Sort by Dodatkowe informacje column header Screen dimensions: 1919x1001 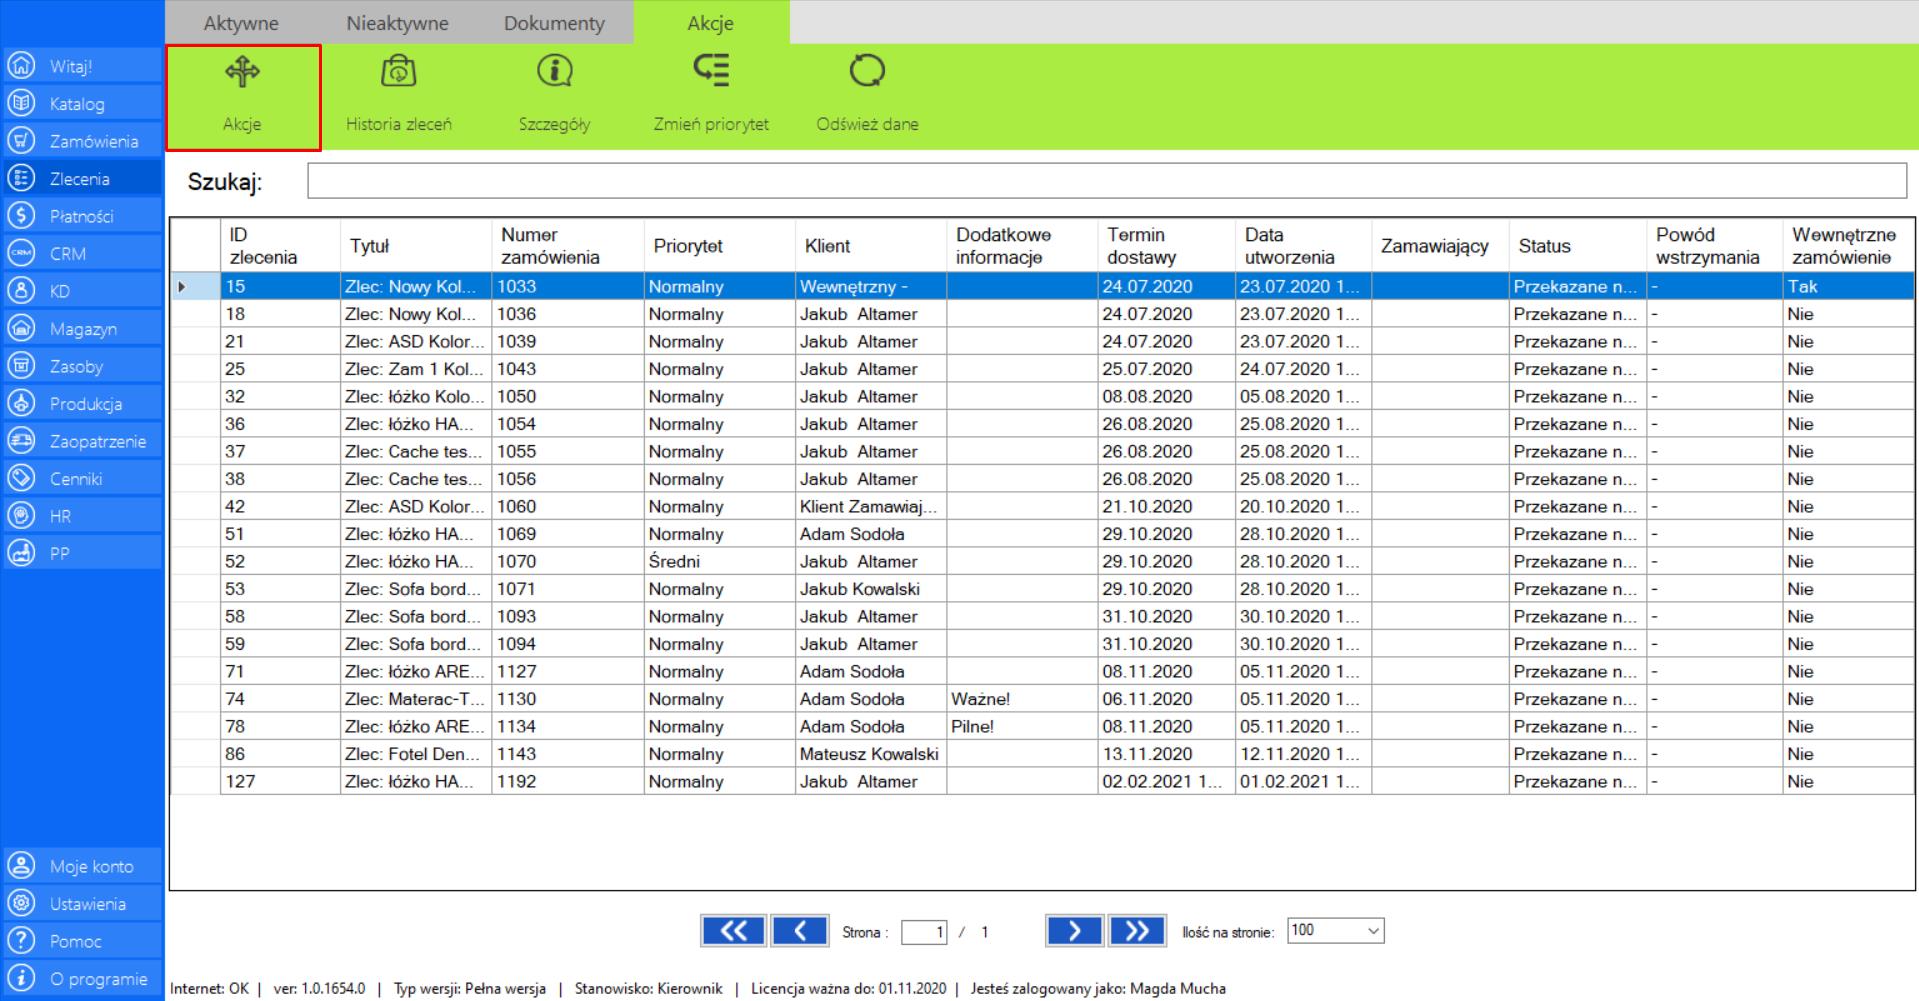tap(1022, 246)
